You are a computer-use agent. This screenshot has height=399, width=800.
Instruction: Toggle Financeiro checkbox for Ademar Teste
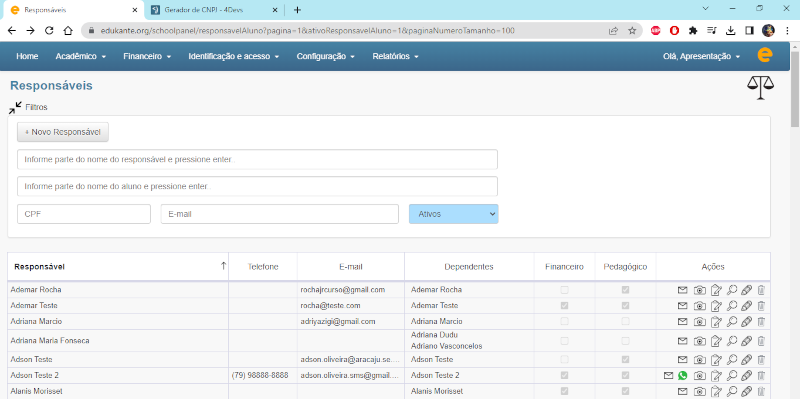coord(564,306)
